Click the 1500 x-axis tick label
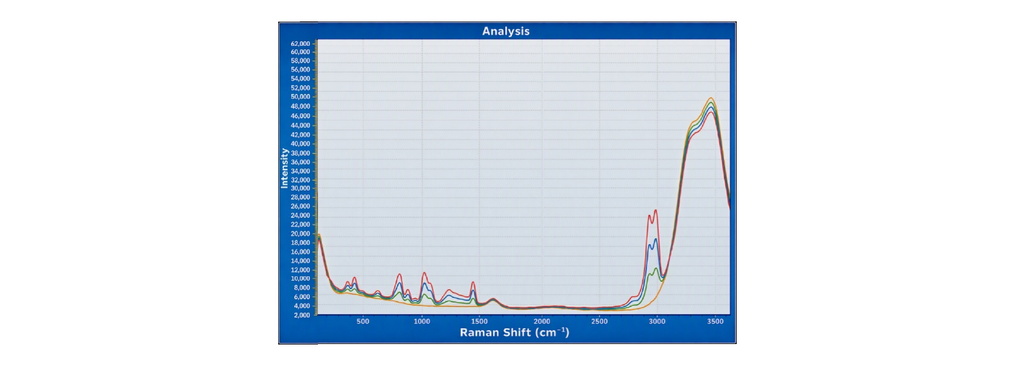The image size is (1019, 369). (x=480, y=321)
